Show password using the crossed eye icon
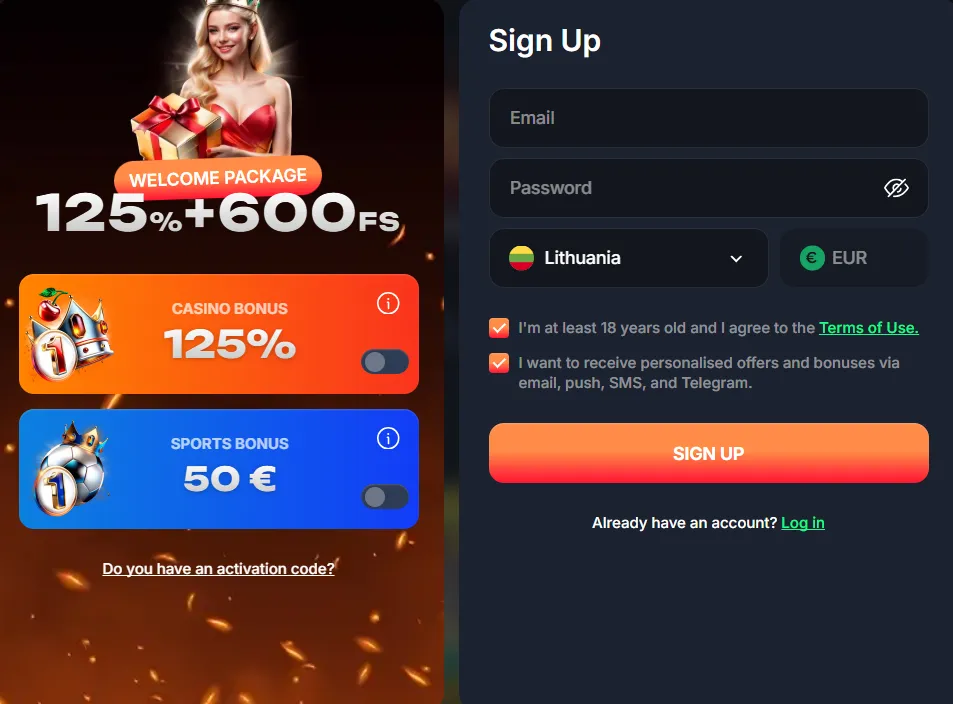This screenshot has height=704, width=953. point(896,188)
